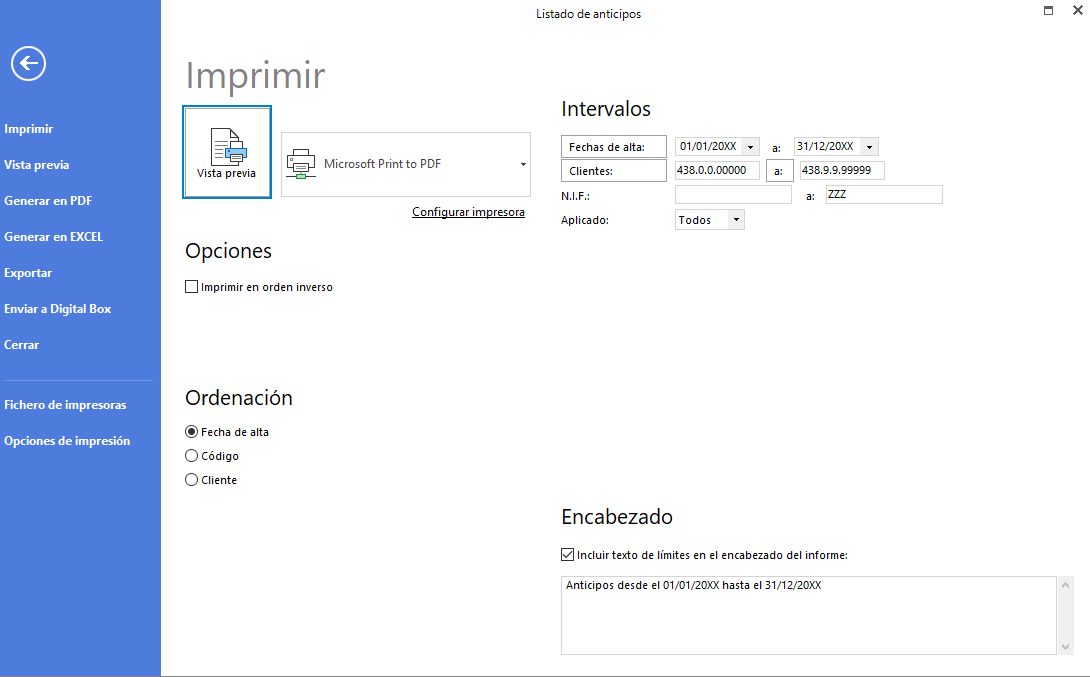
Task: Click Cerrar in the sidebar
Action: coord(22,345)
